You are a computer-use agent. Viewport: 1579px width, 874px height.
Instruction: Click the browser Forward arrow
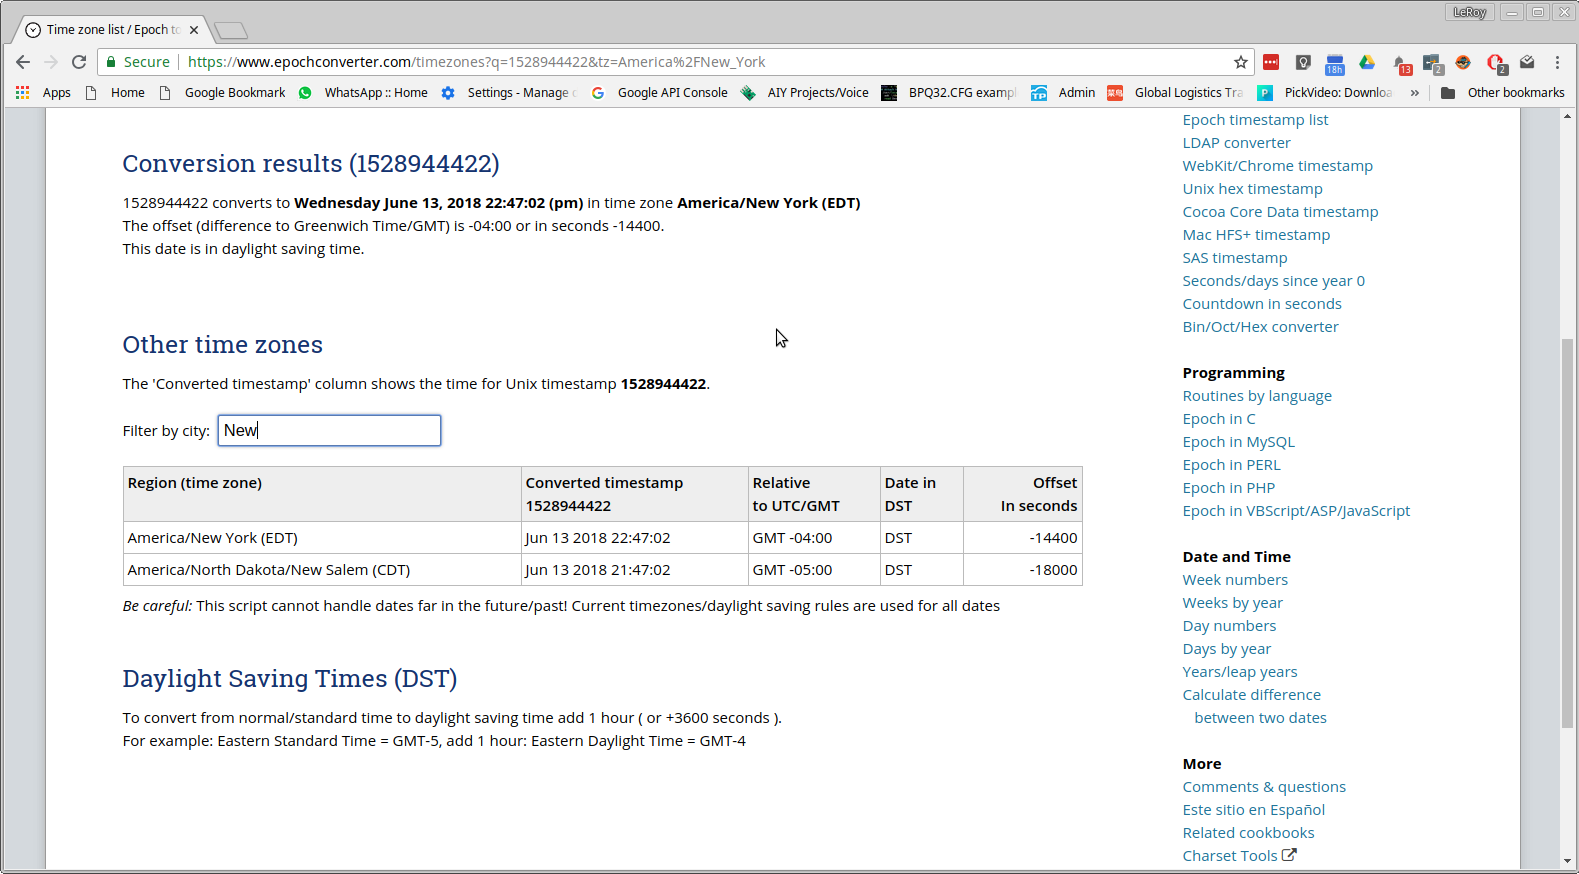click(51, 62)
